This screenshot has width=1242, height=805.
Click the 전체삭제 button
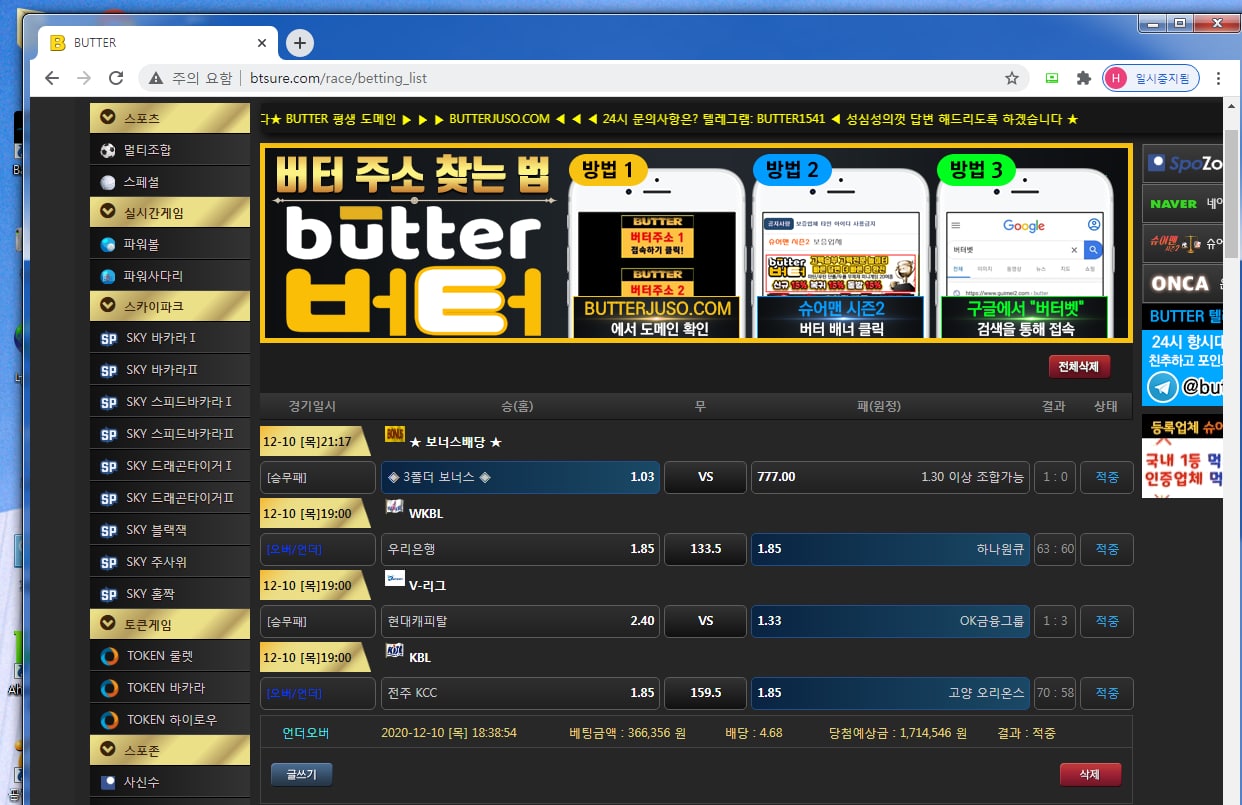[1079, 367]
